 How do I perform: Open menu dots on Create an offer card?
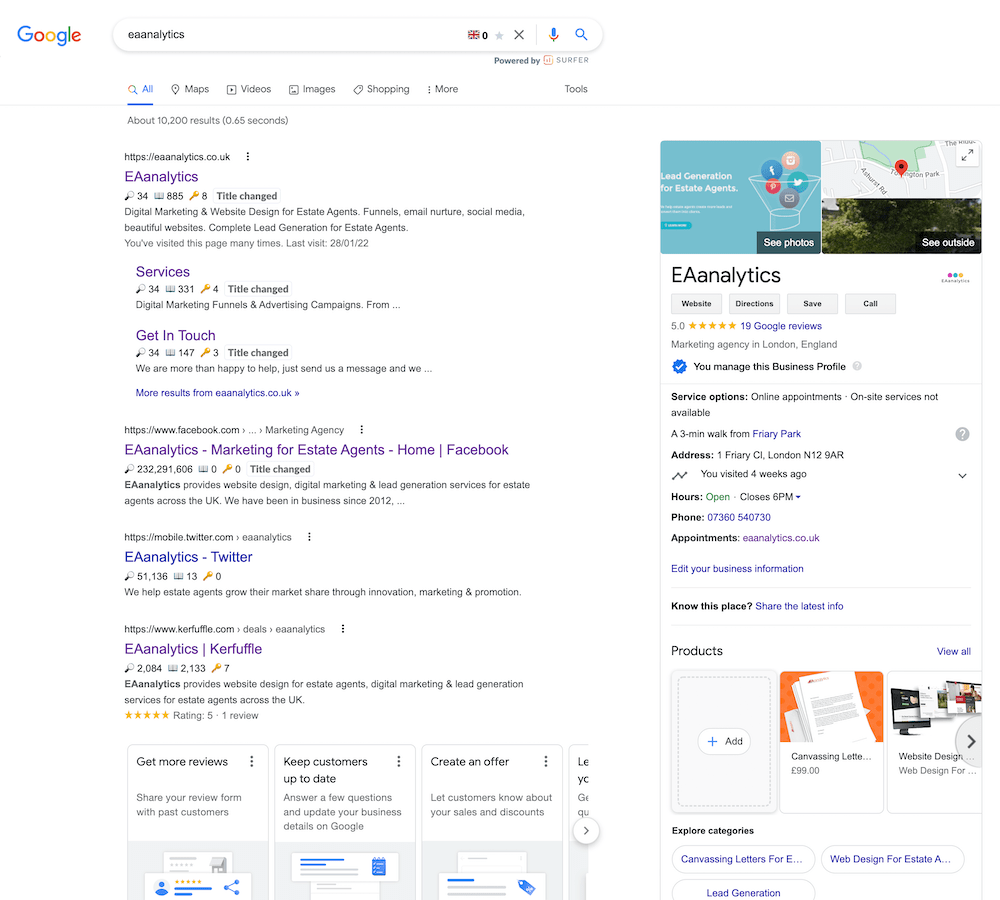tap(546, 761)
